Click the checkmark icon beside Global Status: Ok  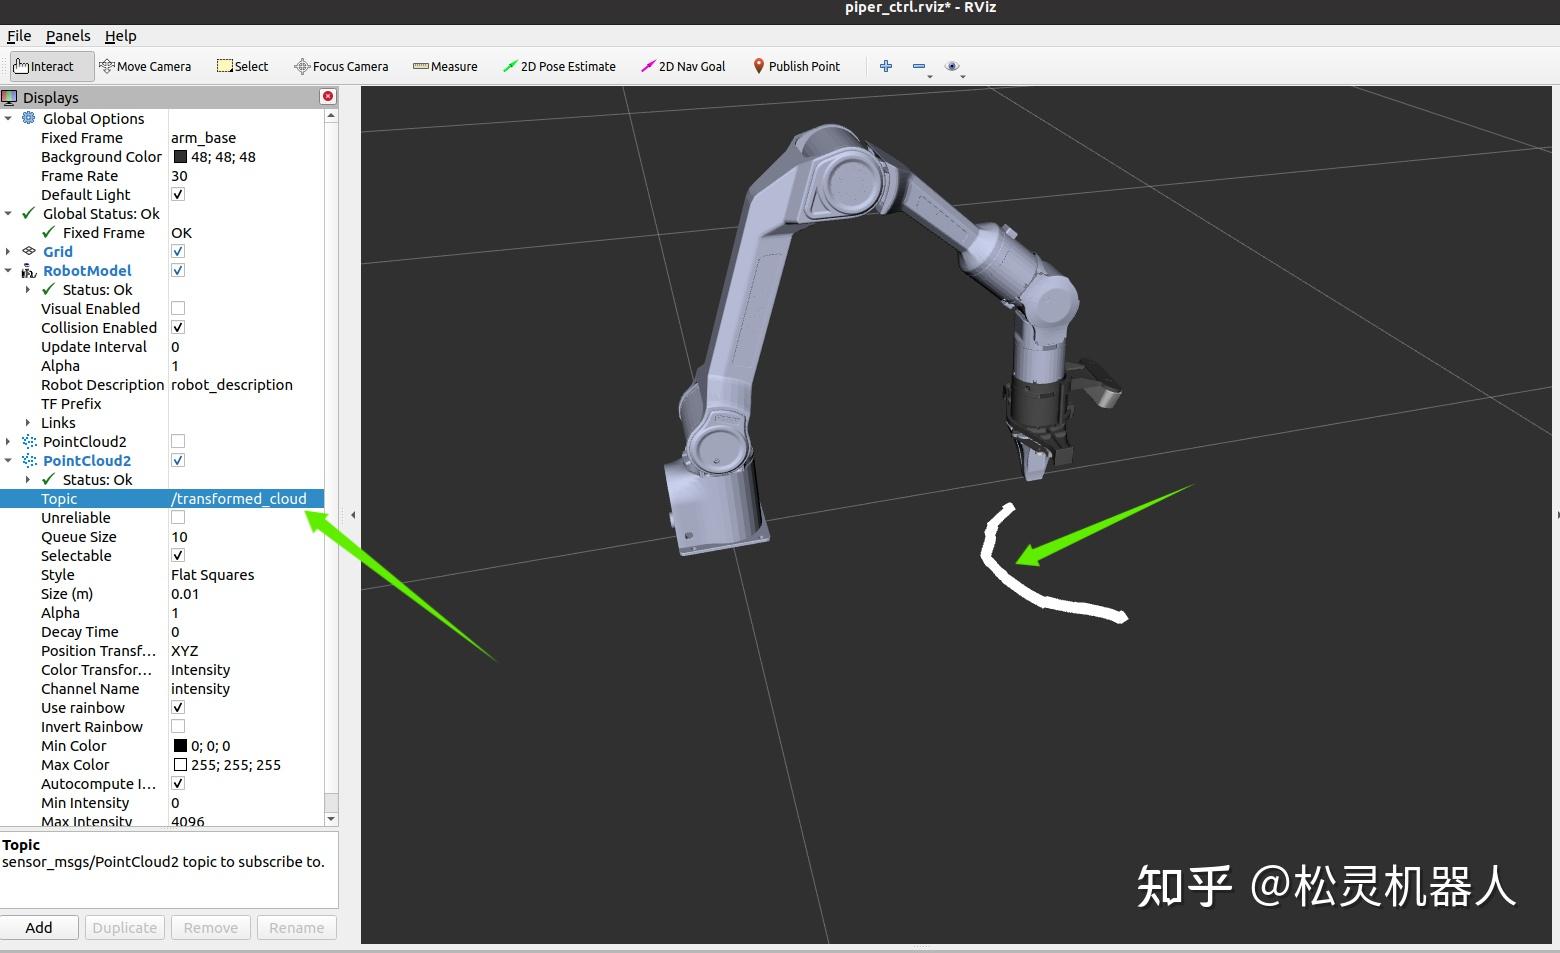(x=29, y=213)
